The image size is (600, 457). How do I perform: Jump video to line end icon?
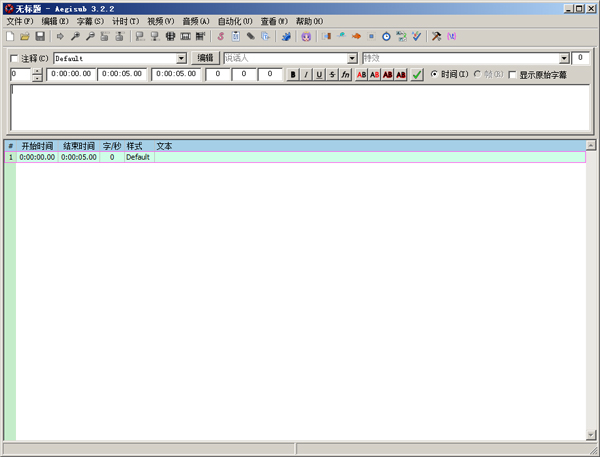click(120, 36)
